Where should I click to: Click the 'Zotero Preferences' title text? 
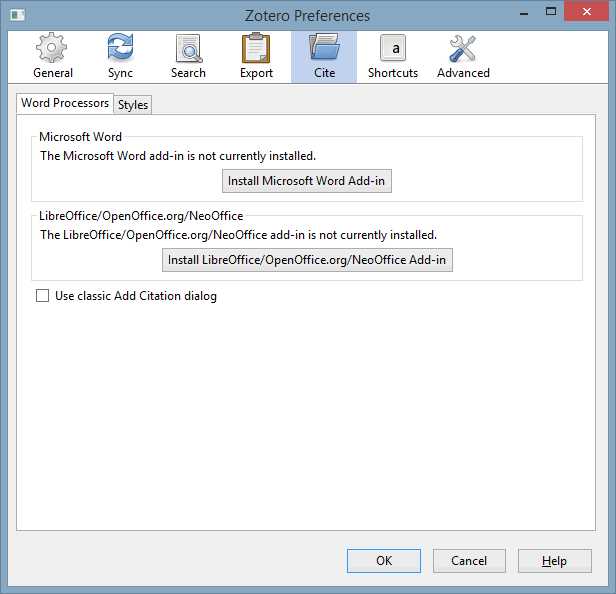(307, 16)
